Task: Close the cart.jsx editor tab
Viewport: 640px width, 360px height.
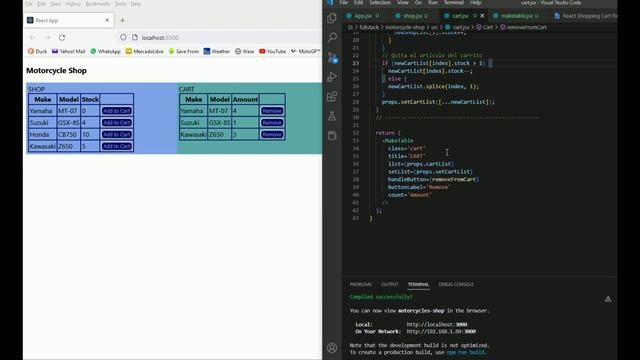Action: (482, 16)
